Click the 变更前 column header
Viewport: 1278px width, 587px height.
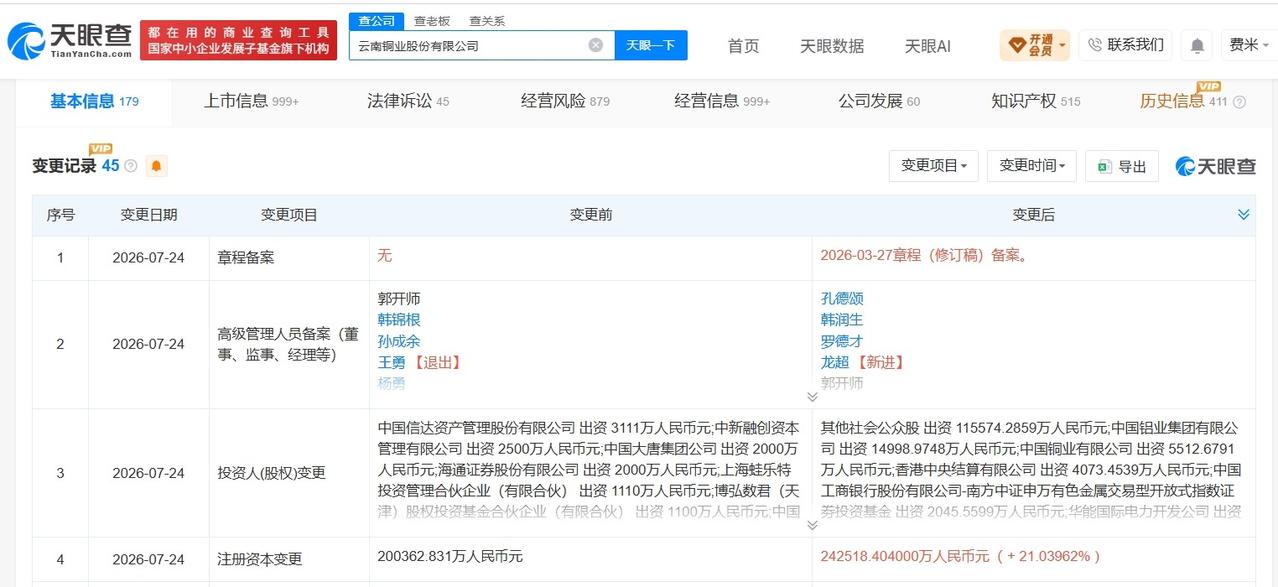point(591,215)
